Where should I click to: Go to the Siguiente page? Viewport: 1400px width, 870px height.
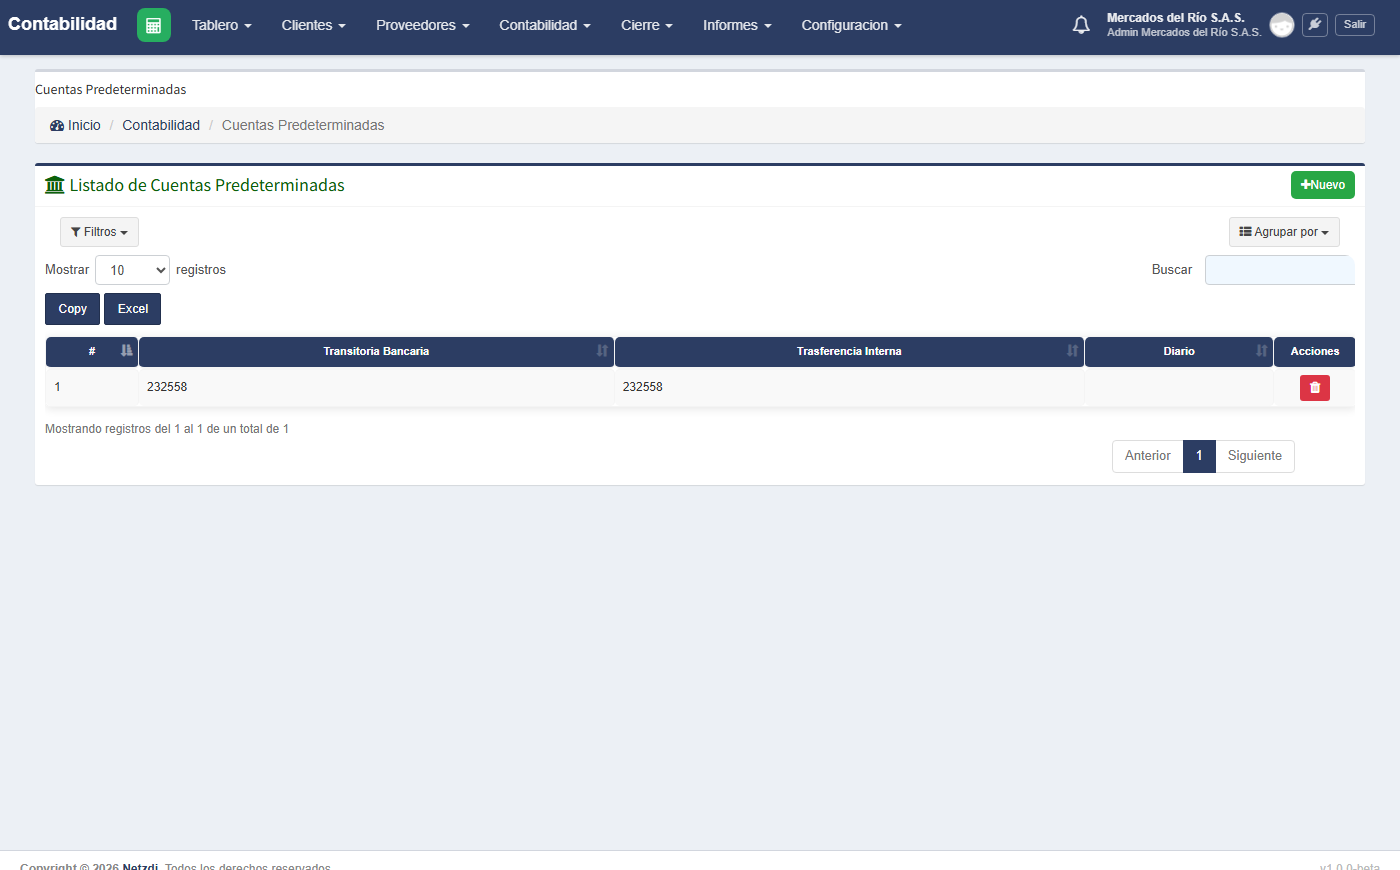(1254, 456)
